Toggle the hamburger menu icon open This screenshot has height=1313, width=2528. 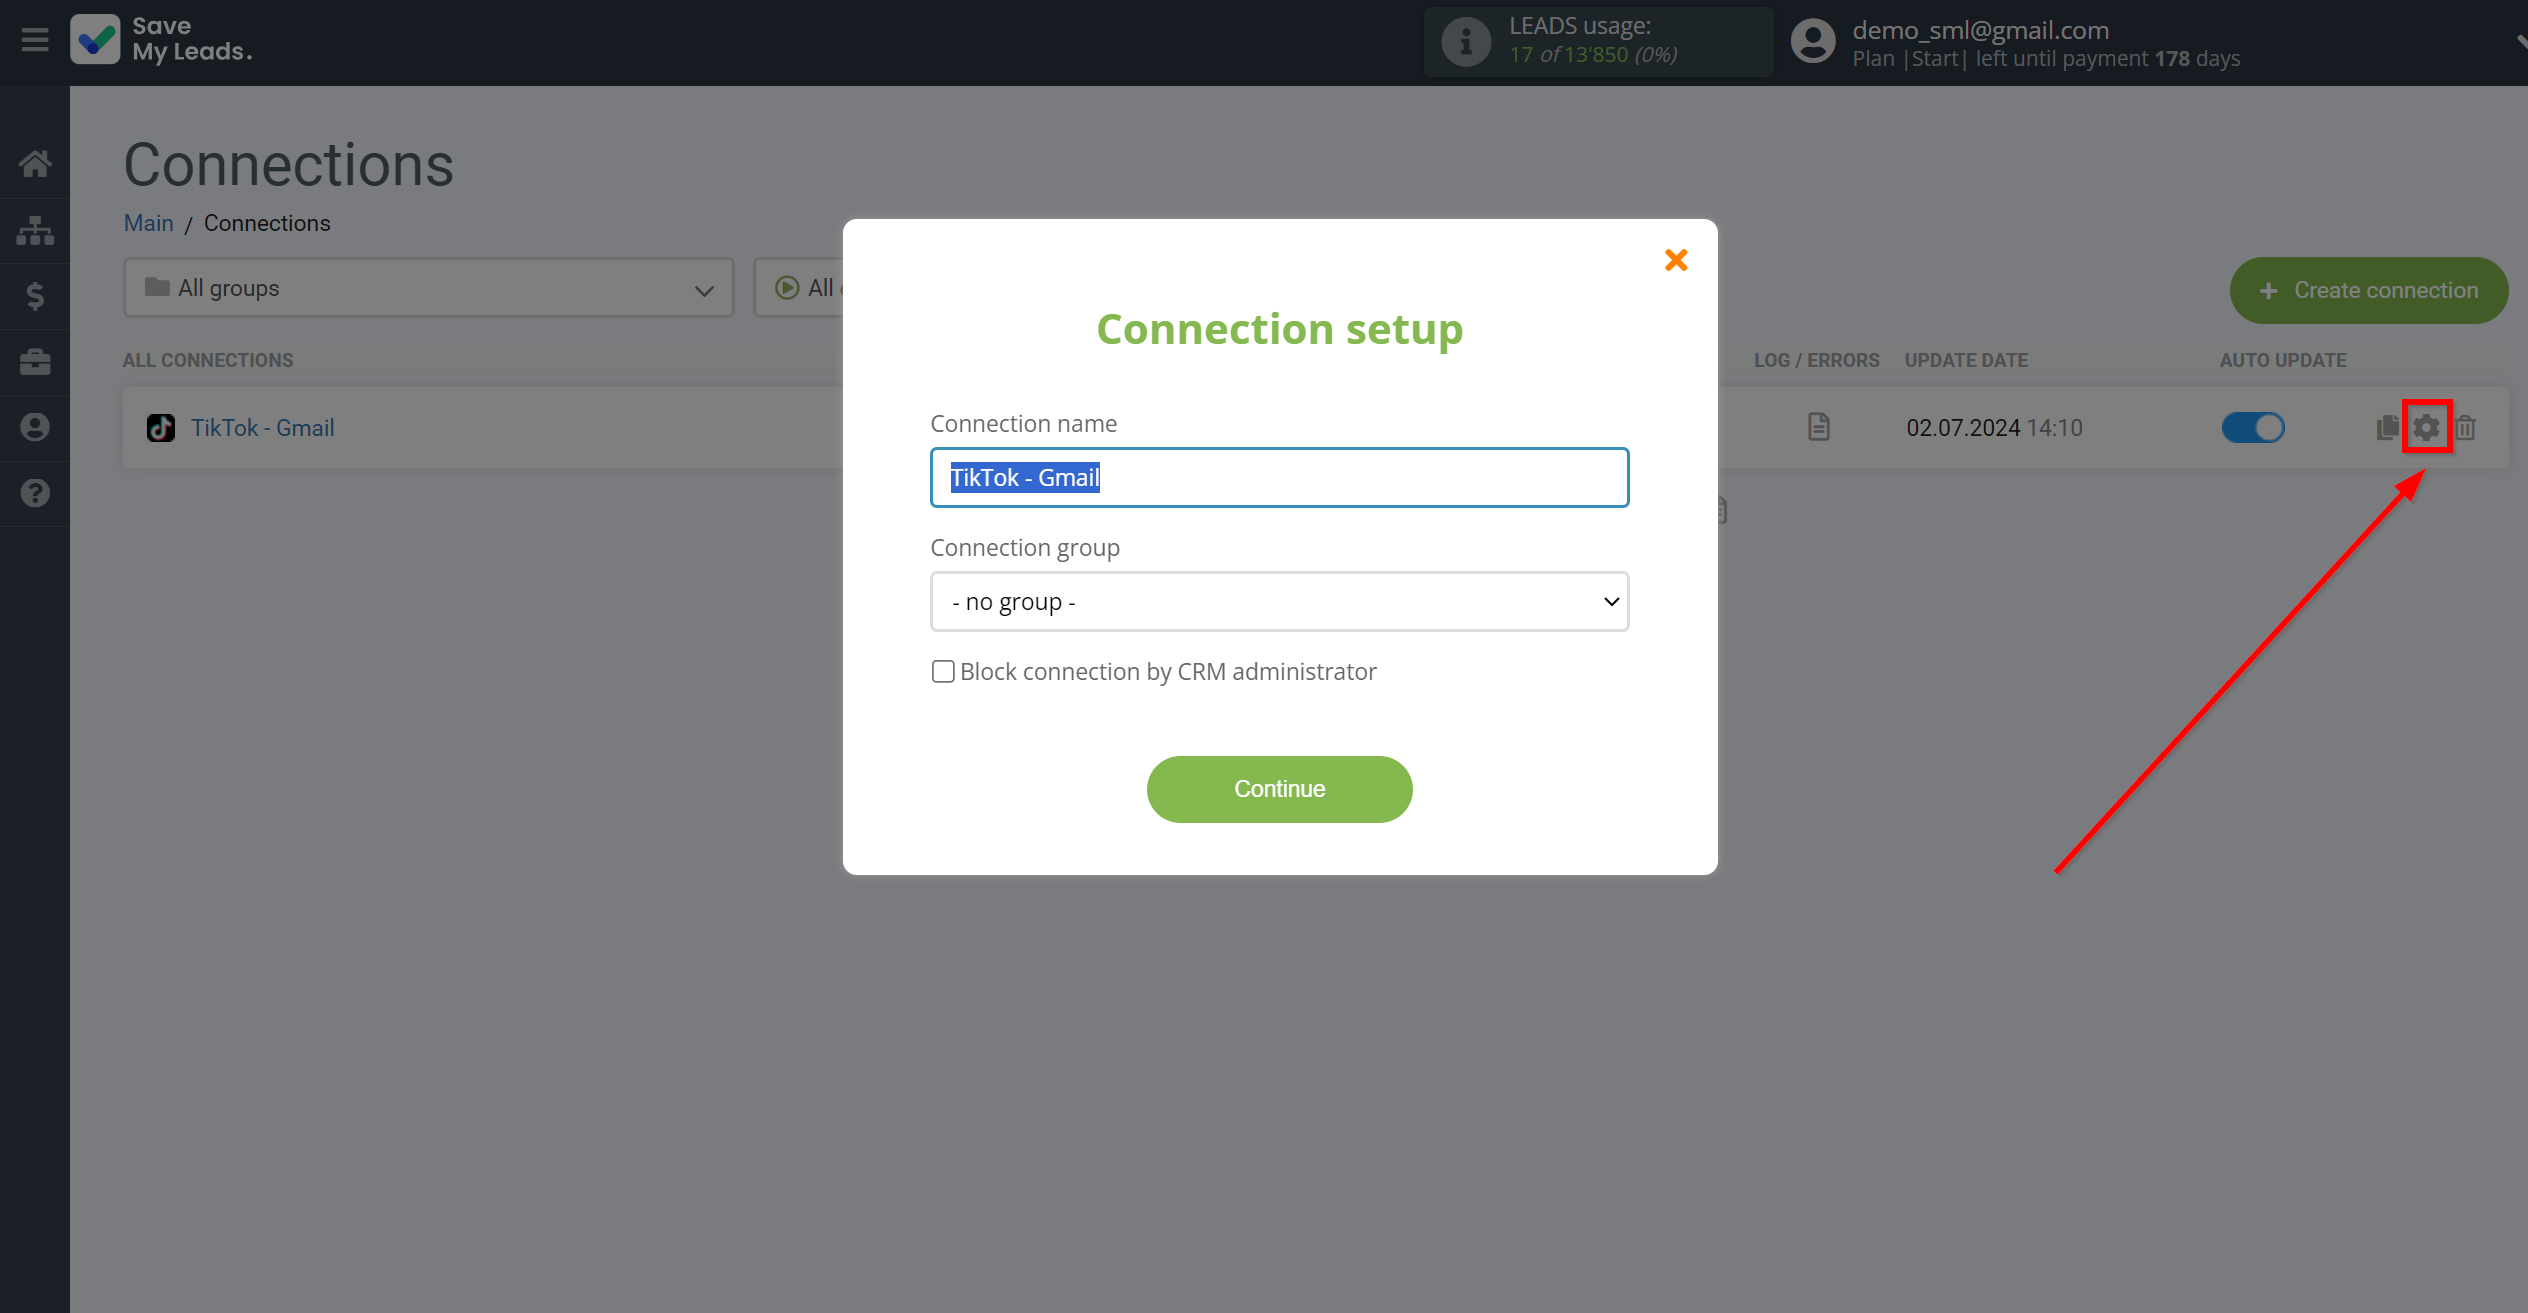[x=35, y=38]
